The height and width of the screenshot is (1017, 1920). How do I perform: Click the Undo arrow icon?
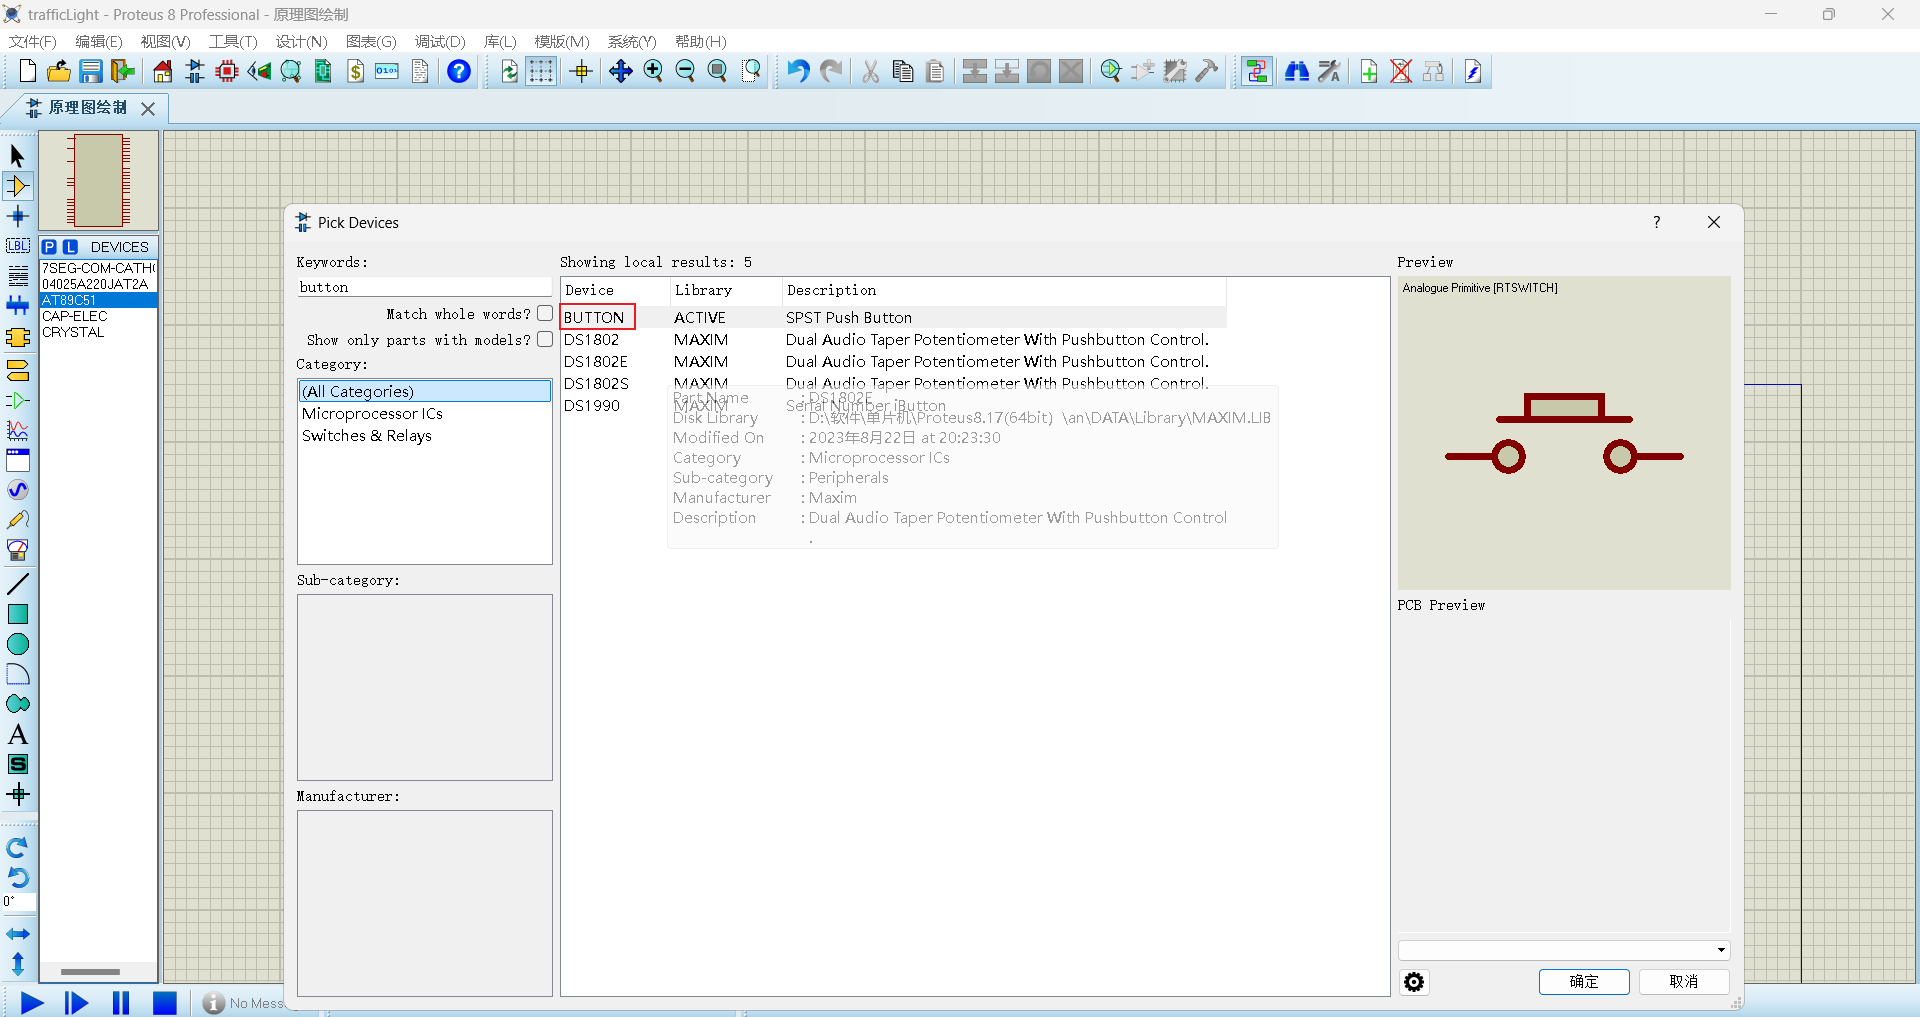pyautogui.click(x=798, y=71)
